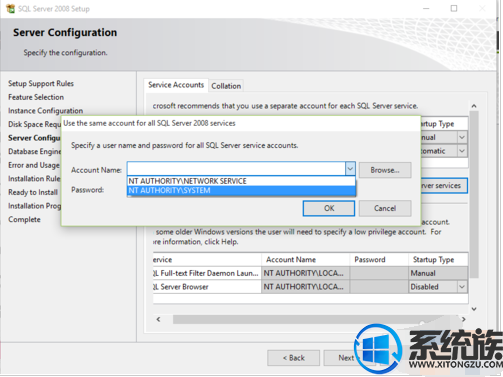This screenshot has width=503, height=377.
Task: Click the Startup Type column header
Action: pyautogui.click(x=438, y=260)
